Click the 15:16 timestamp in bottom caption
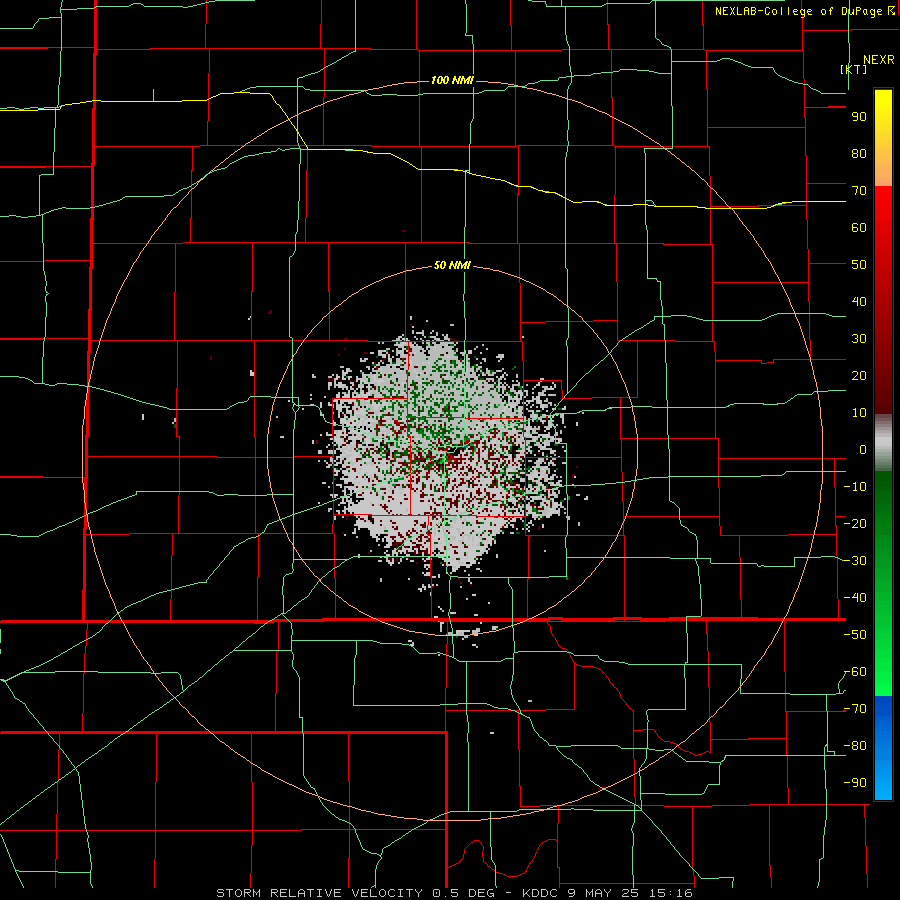Screen dimensions: 900x900 (x=671, y=893)
